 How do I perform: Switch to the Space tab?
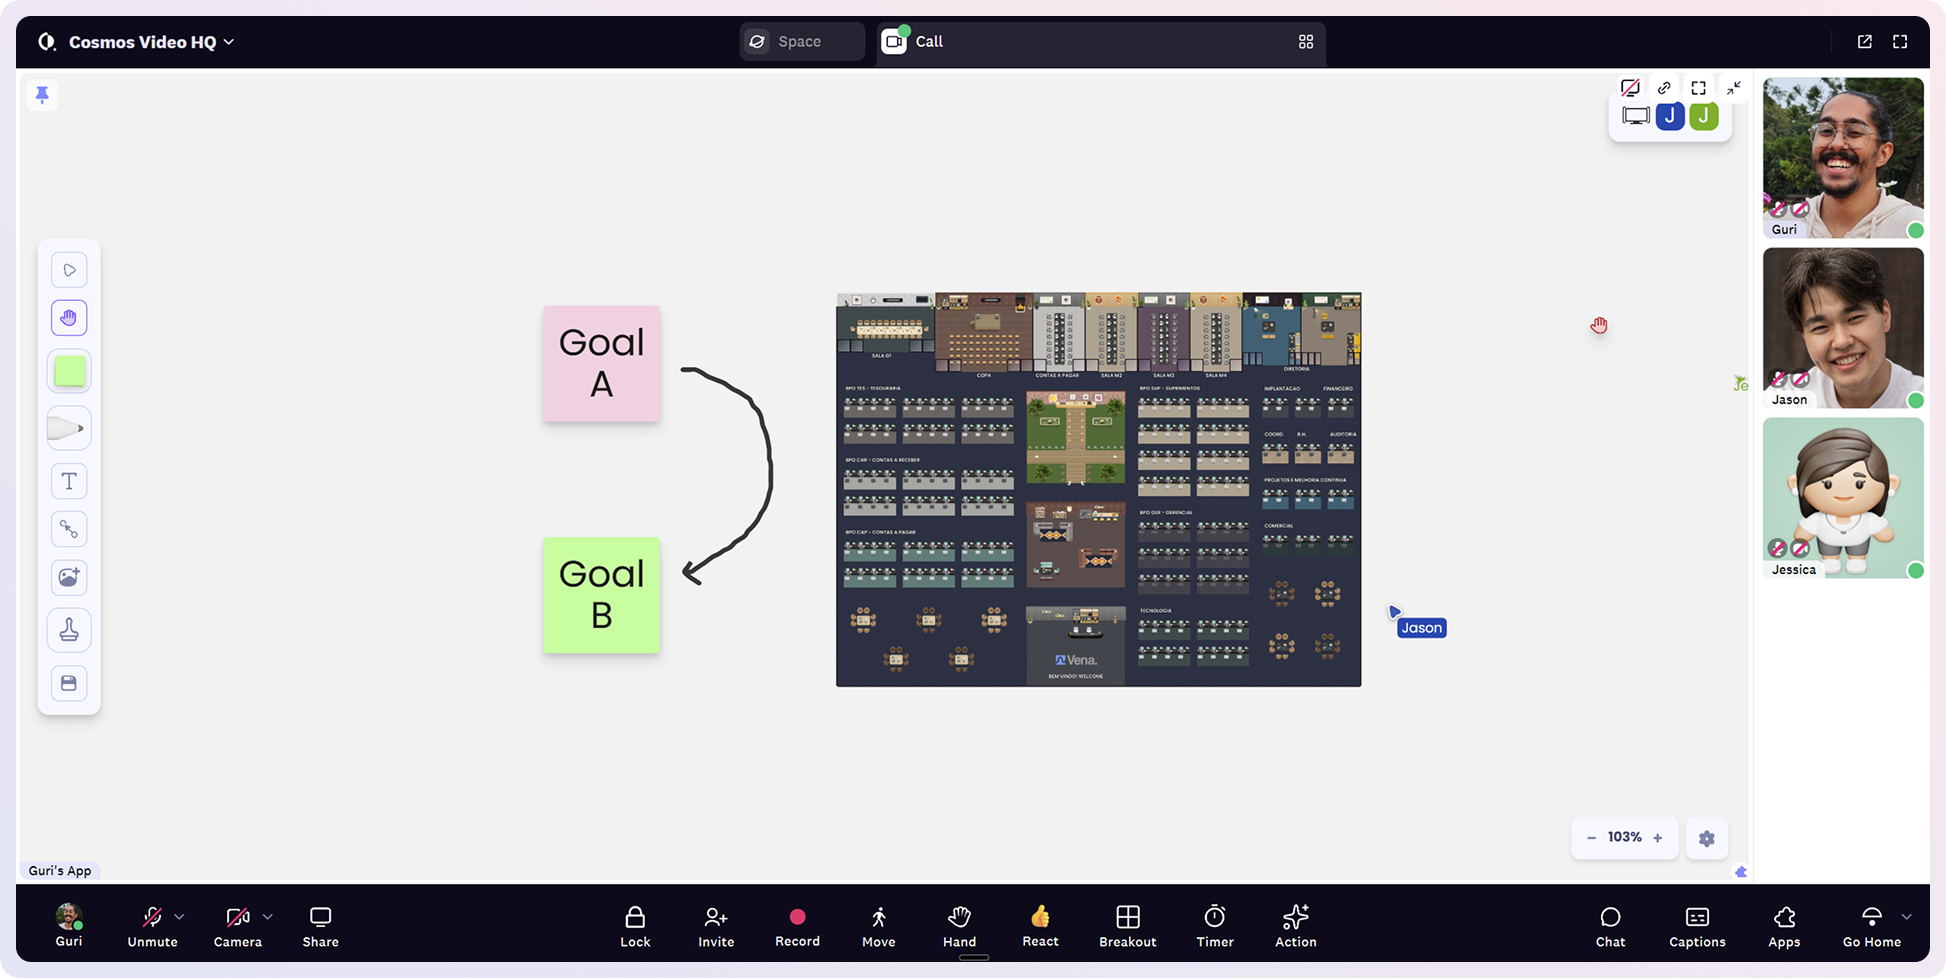pos(802,42)
